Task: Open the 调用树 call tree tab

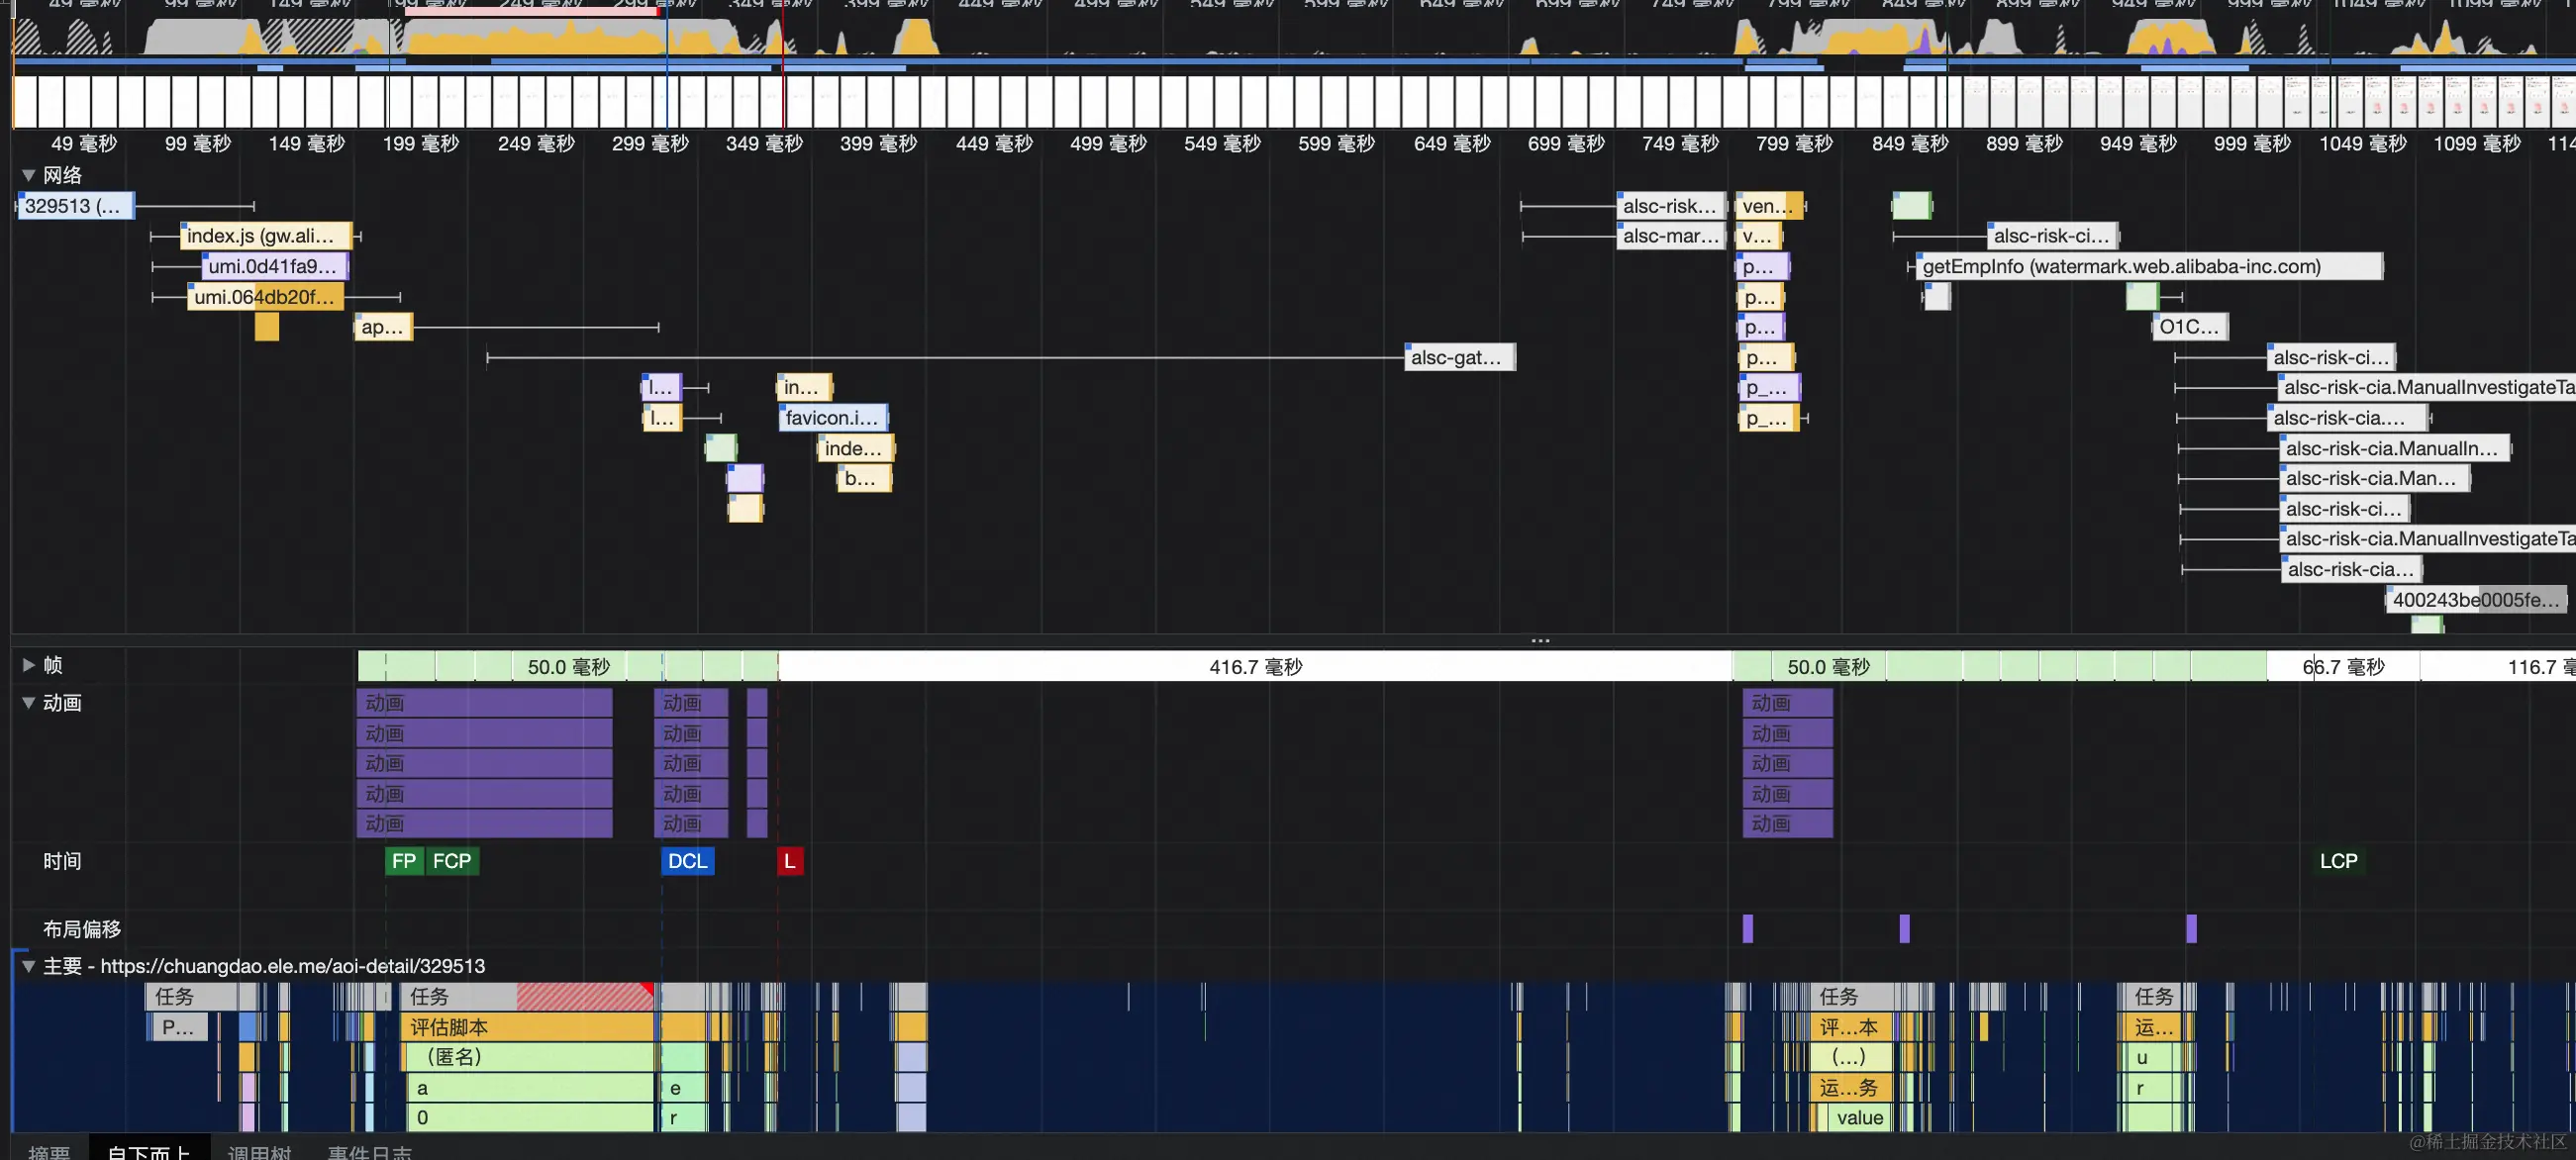Action: [x=259, y=1152]
